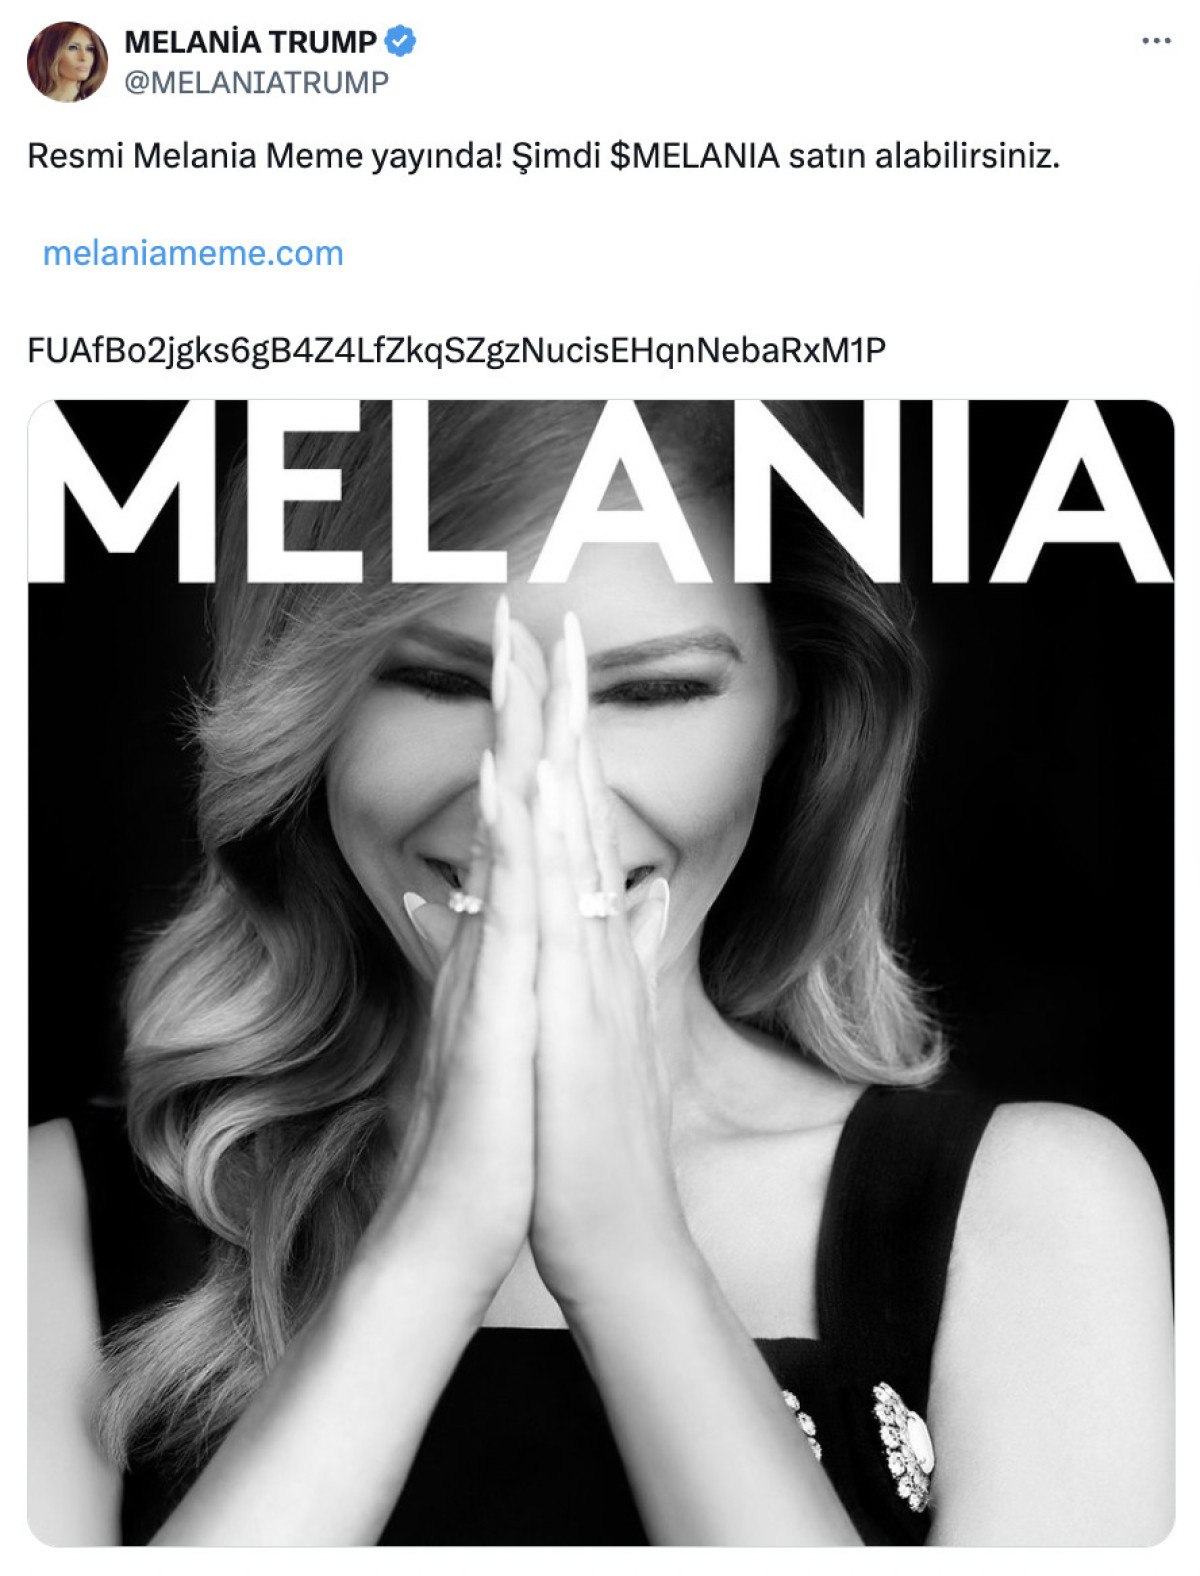Click the large white MELANIA headline in image
Viewport: 1200px width, 1576px height.
[x=601, y=492]
